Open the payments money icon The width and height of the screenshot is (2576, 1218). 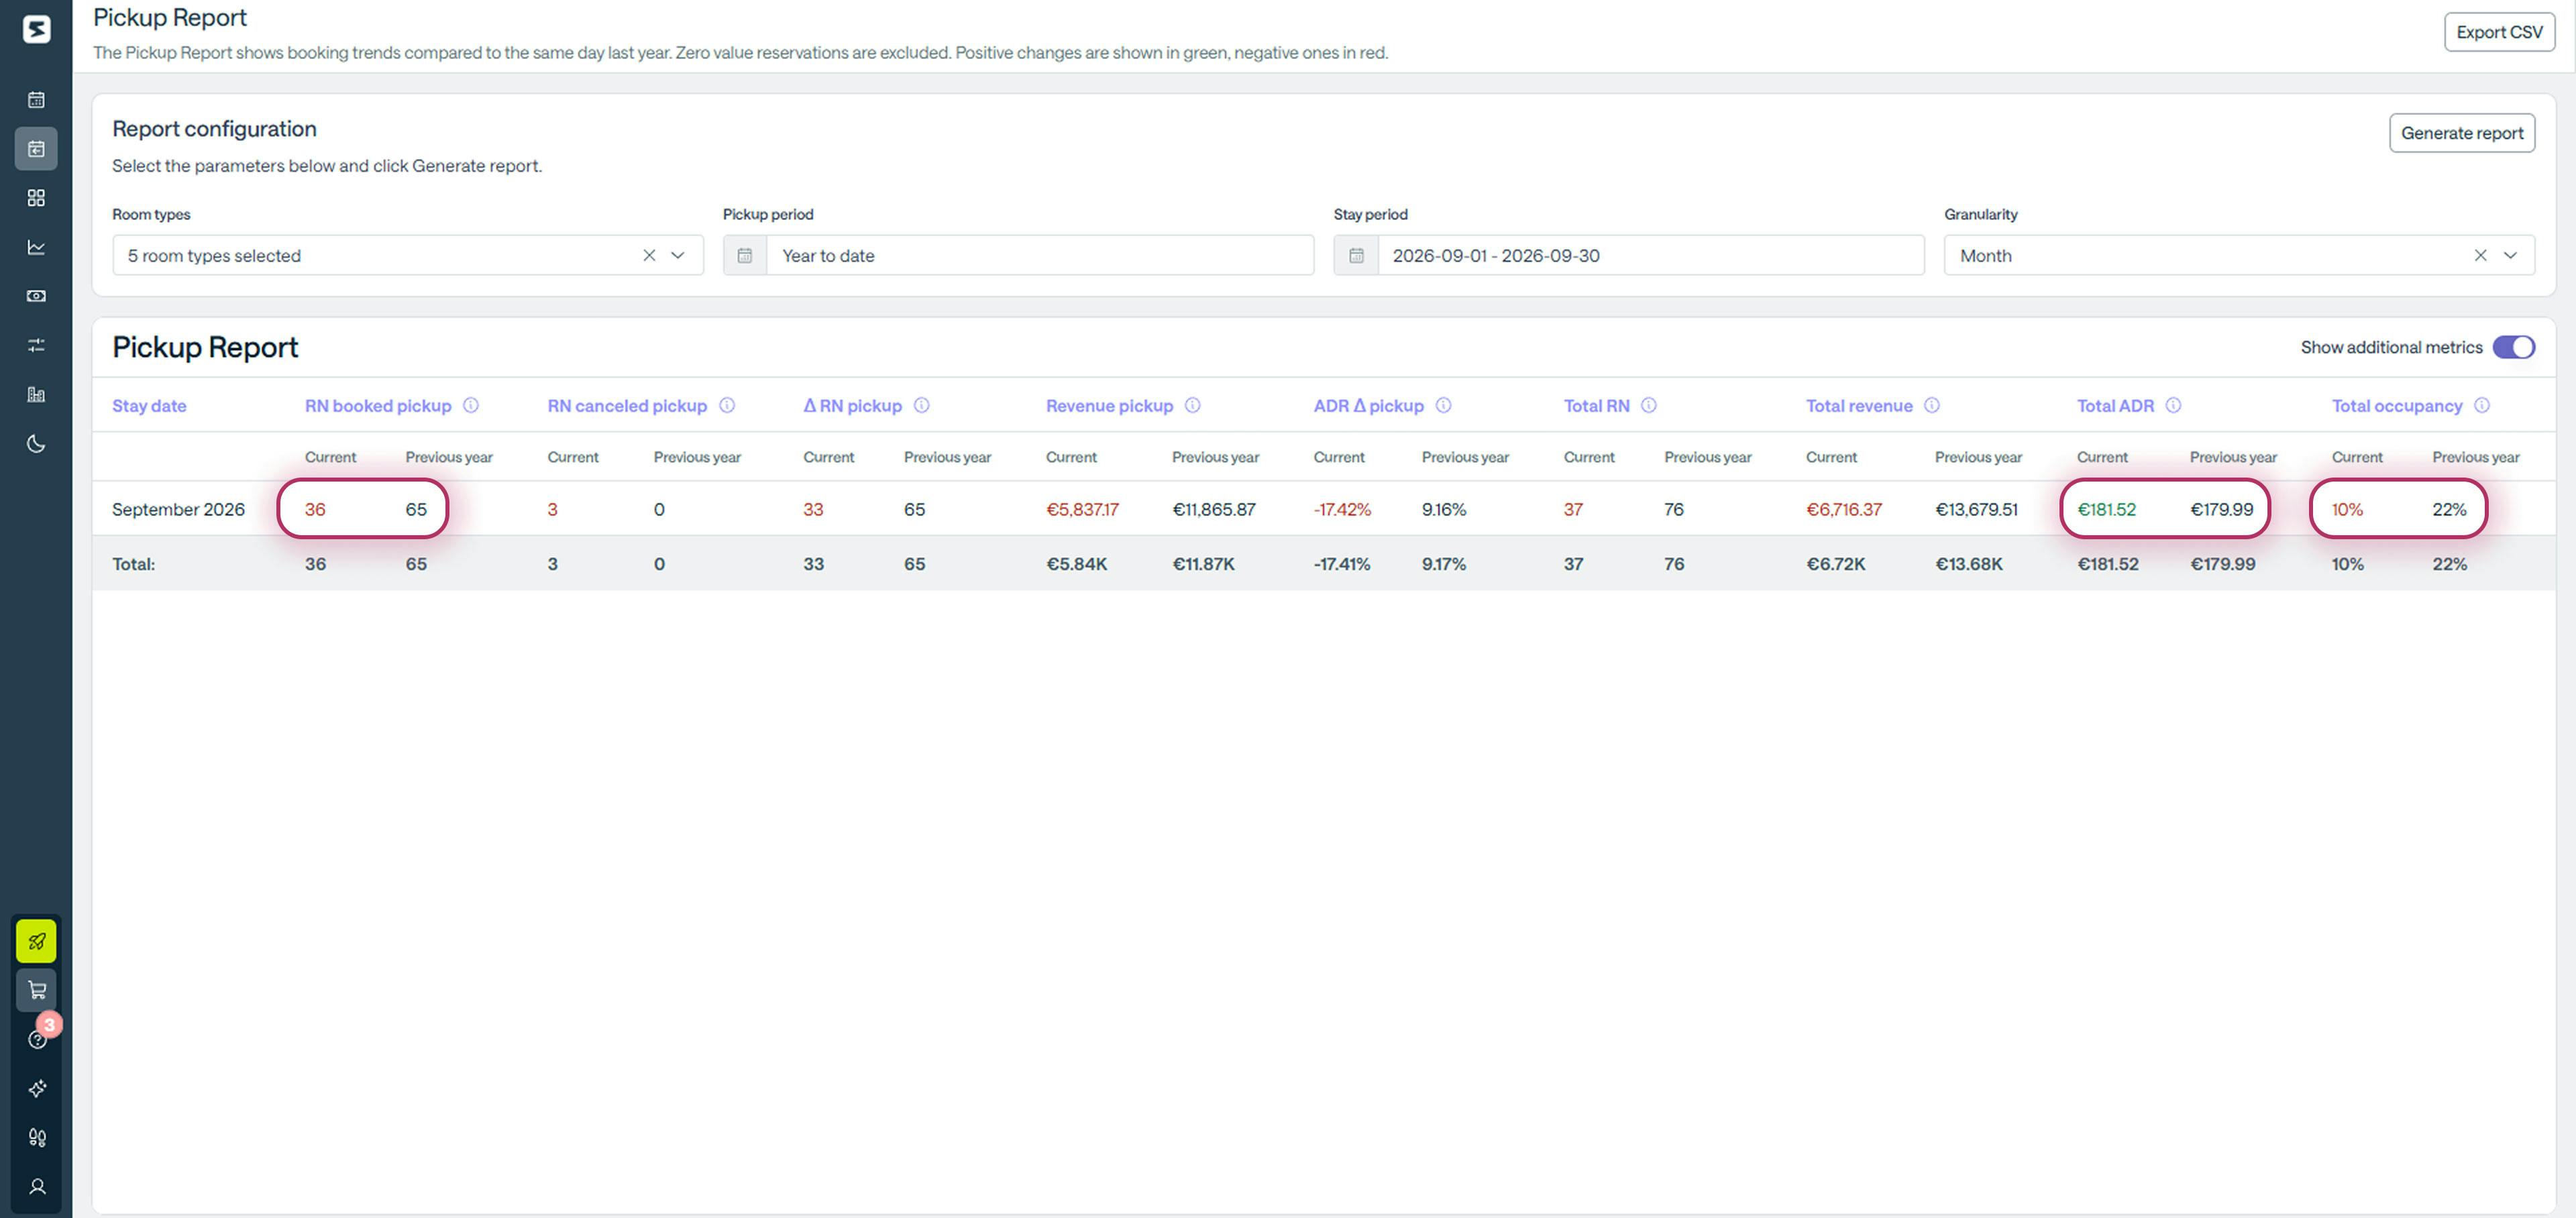[37, 295]
